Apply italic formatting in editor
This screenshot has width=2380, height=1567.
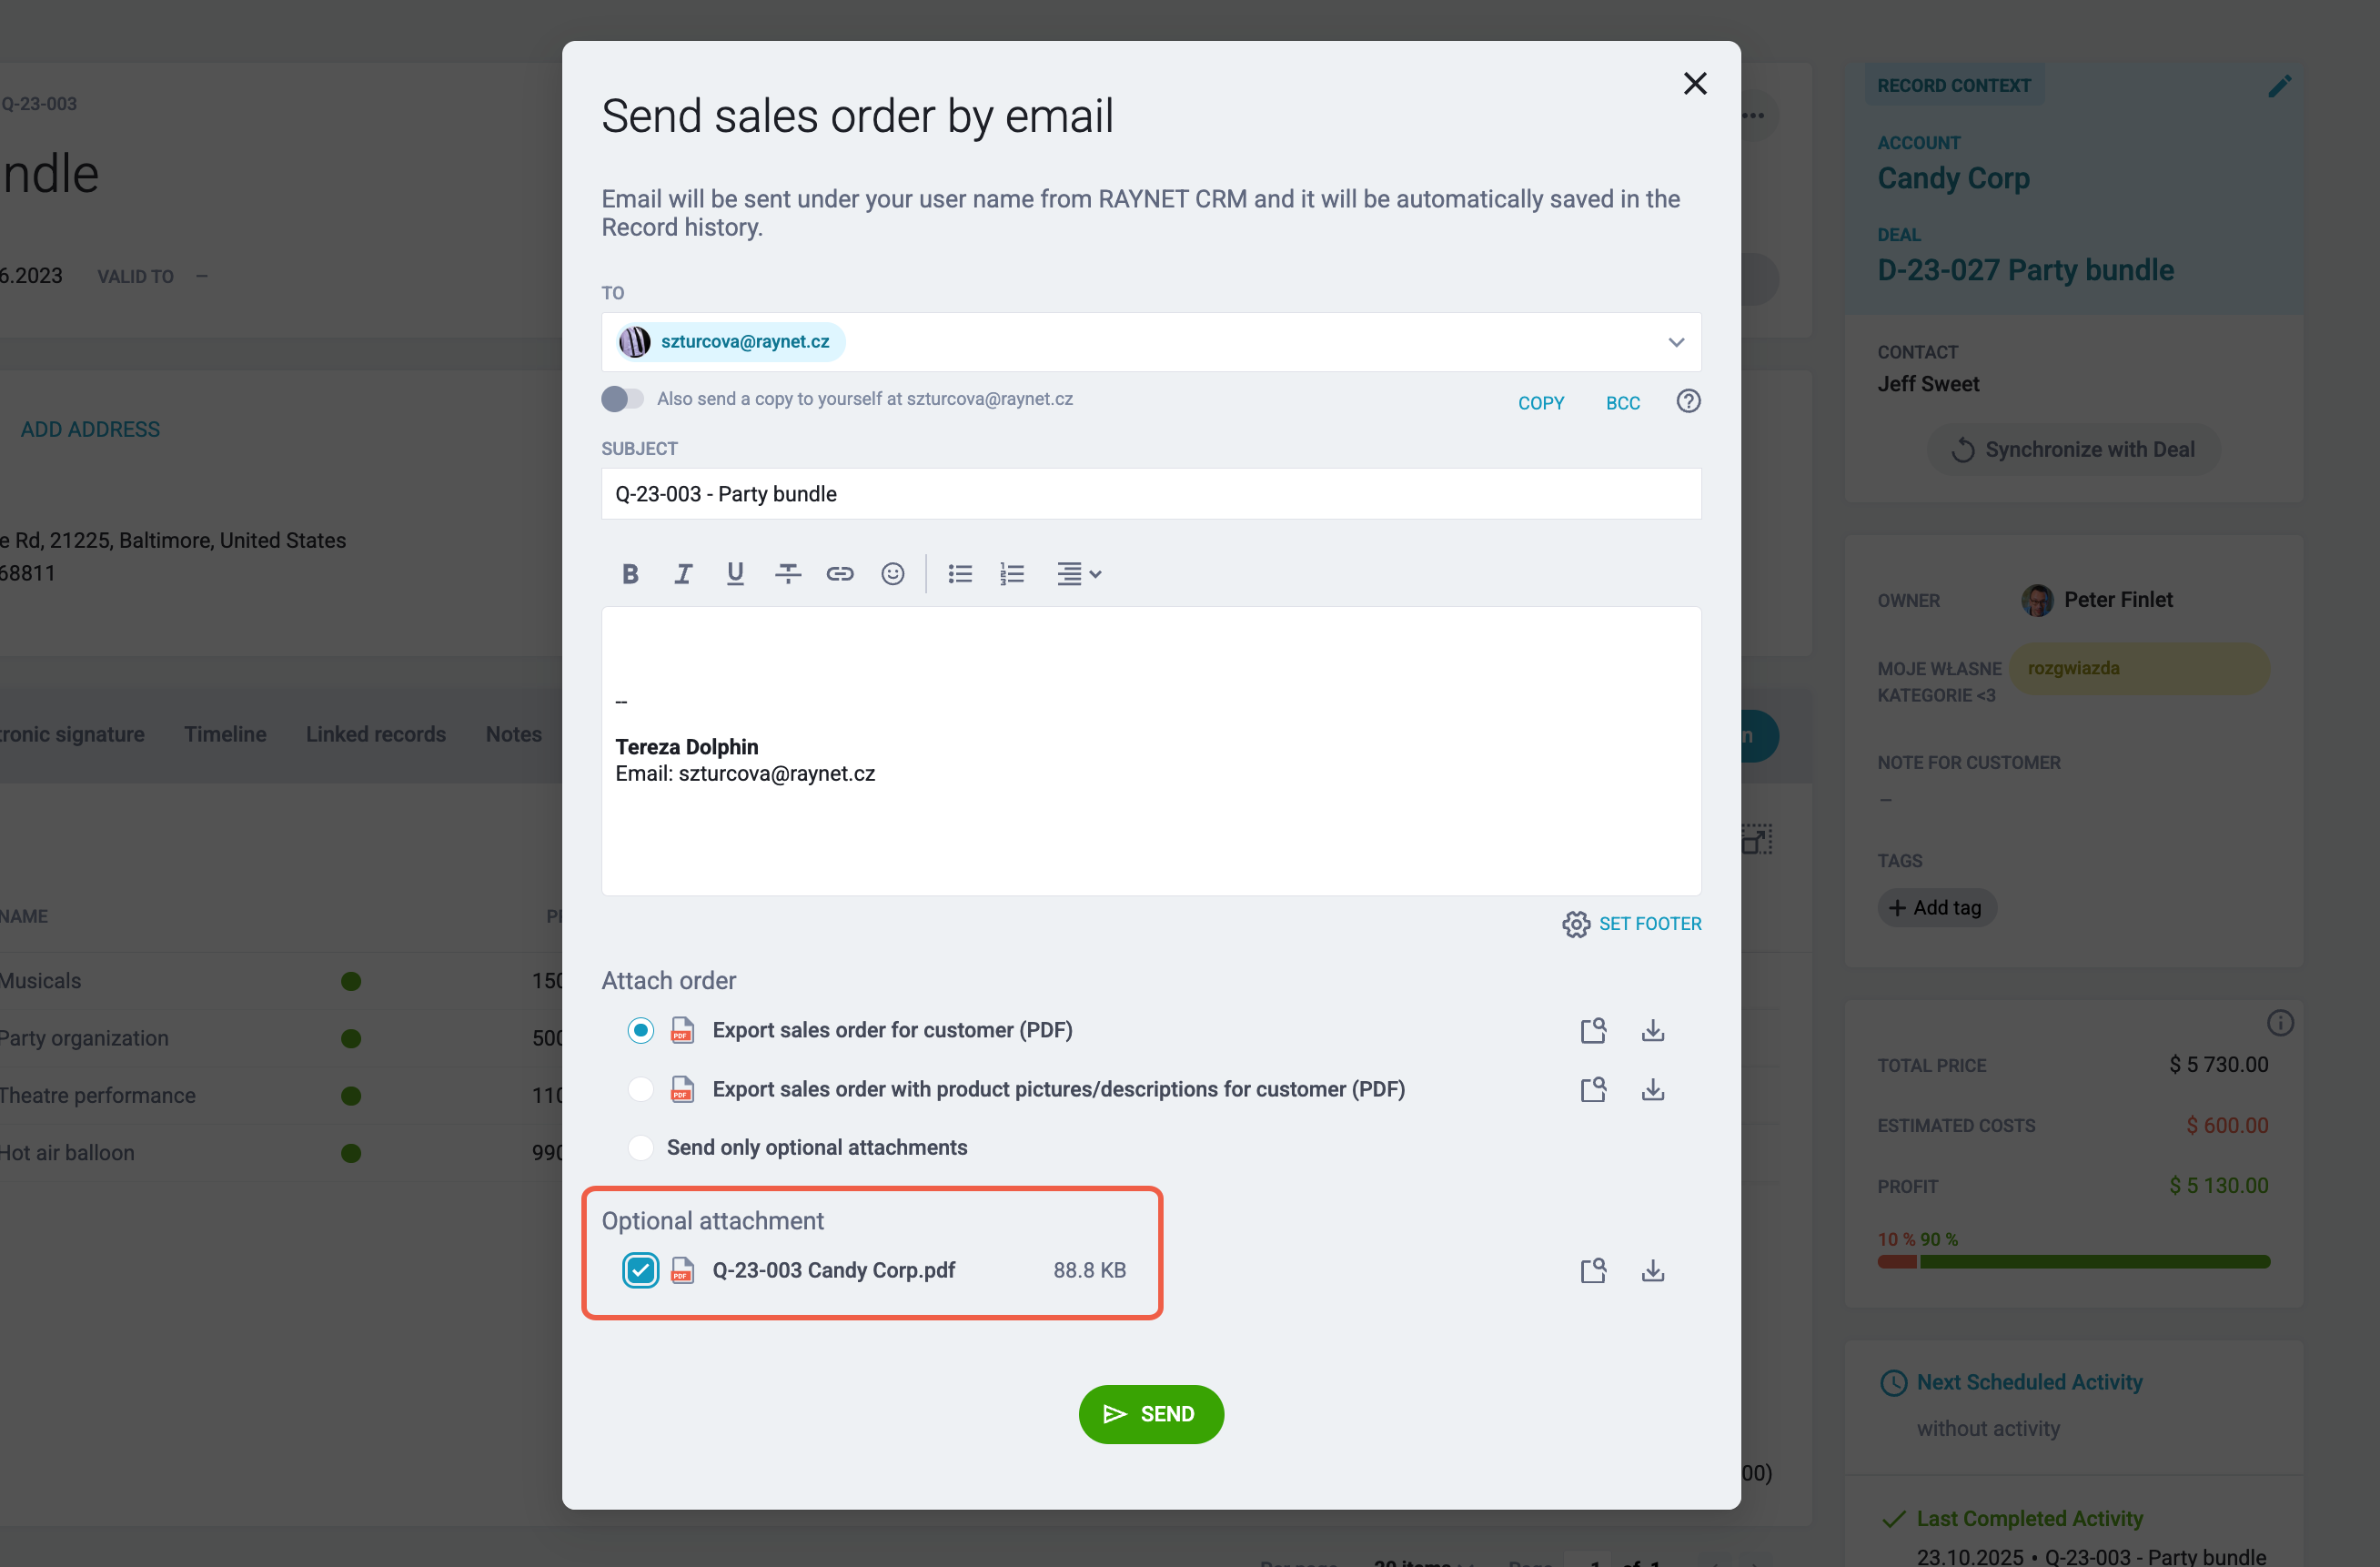683,574
